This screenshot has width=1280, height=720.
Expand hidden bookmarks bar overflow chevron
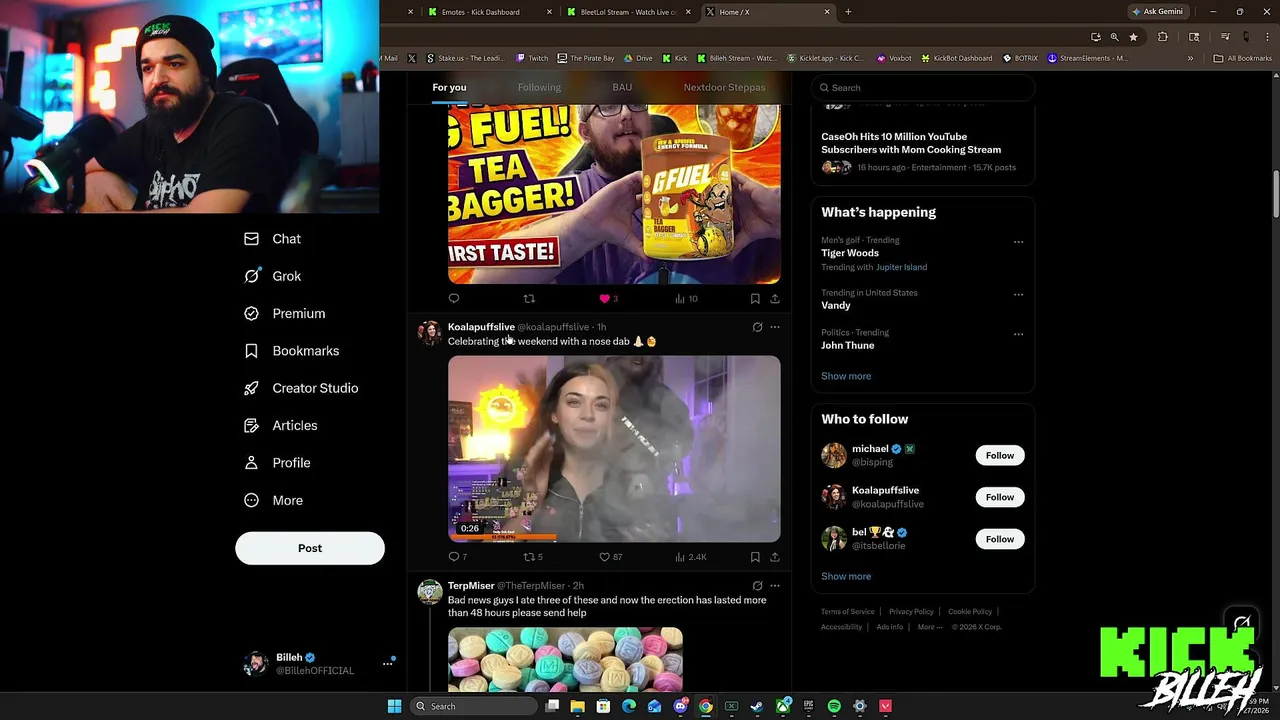point(1190,58)
